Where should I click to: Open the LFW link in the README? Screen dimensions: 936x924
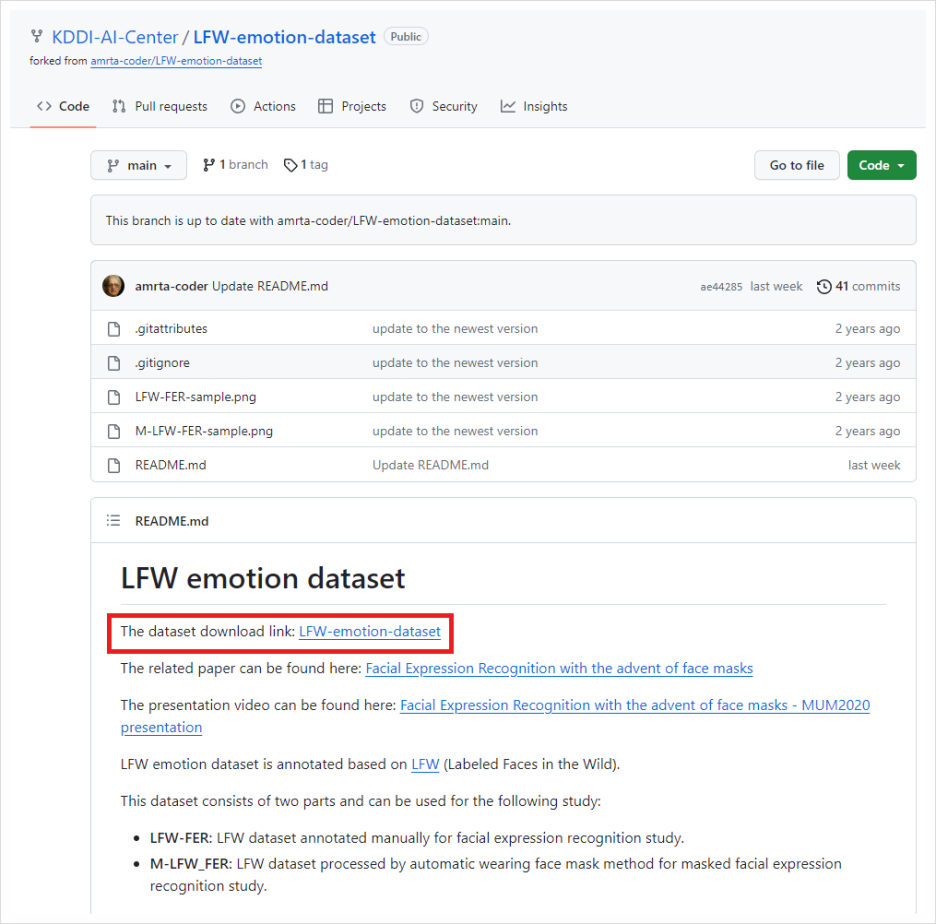pyautogui.click(x=425, y=764)
